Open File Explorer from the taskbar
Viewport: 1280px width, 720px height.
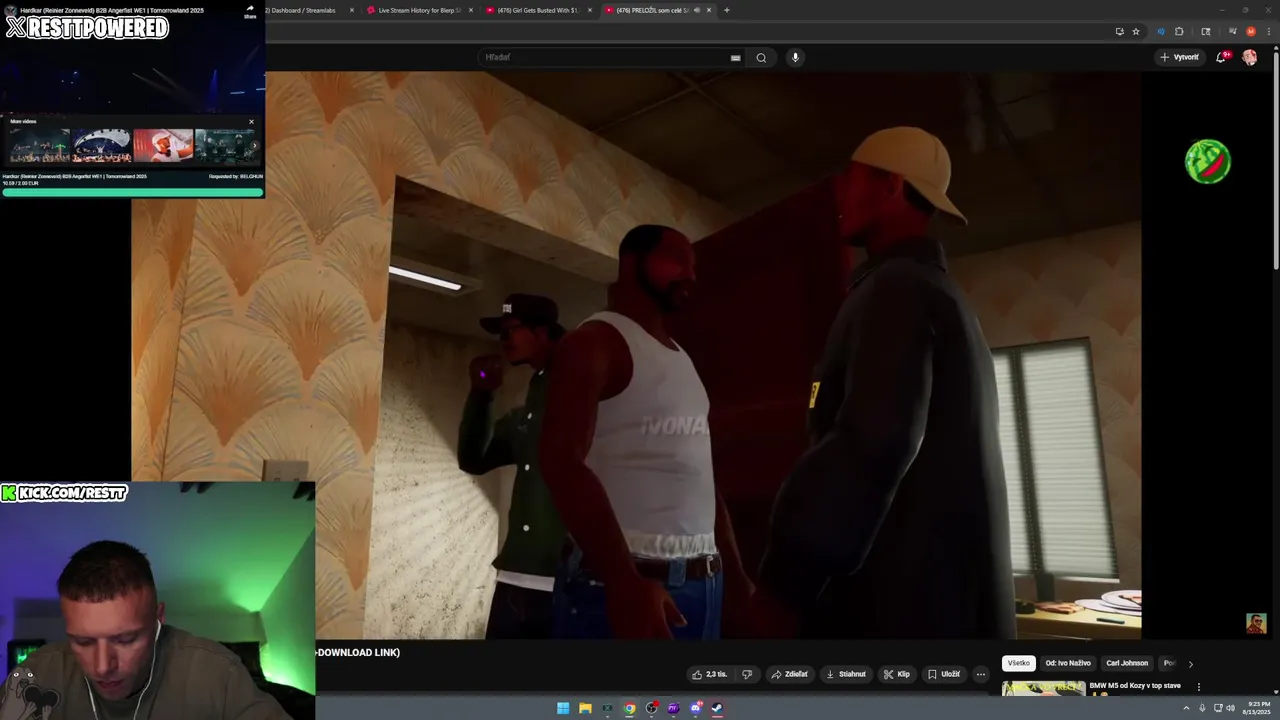(585, 708)
